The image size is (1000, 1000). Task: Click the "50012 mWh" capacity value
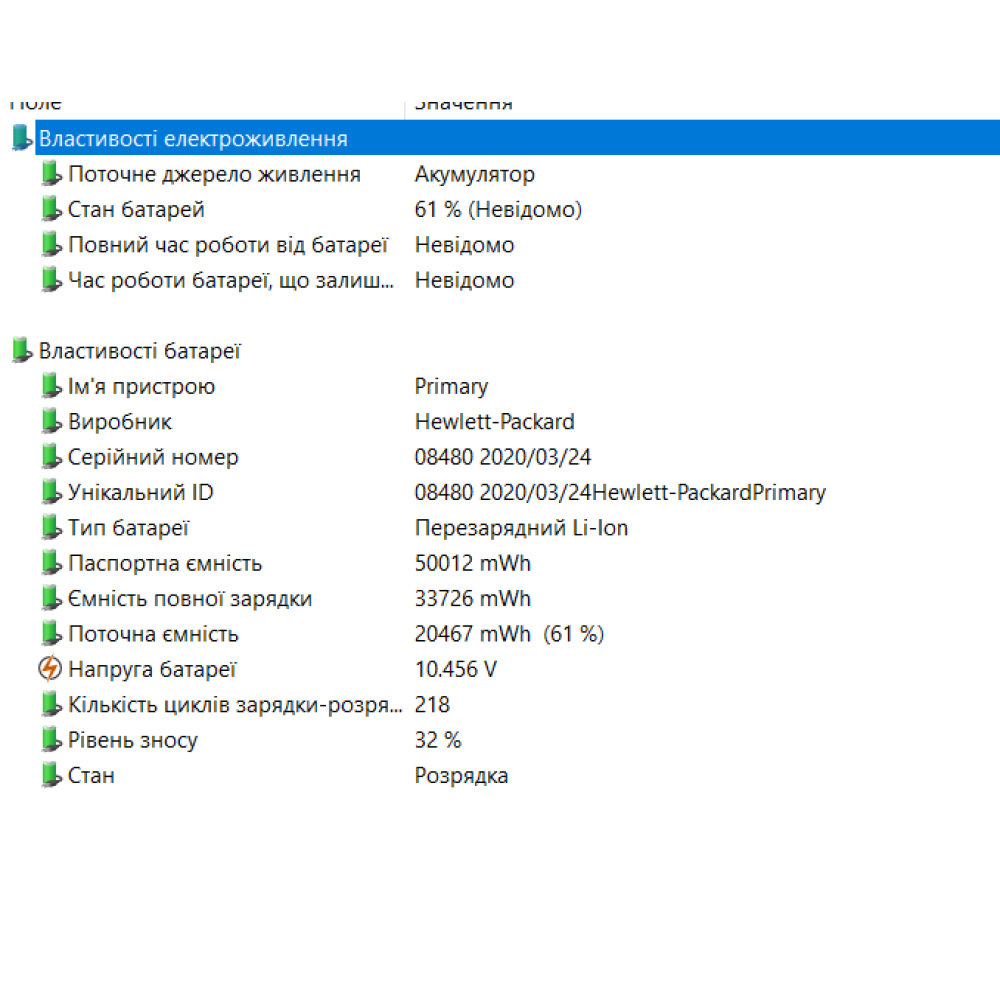[x=472, y=564]
